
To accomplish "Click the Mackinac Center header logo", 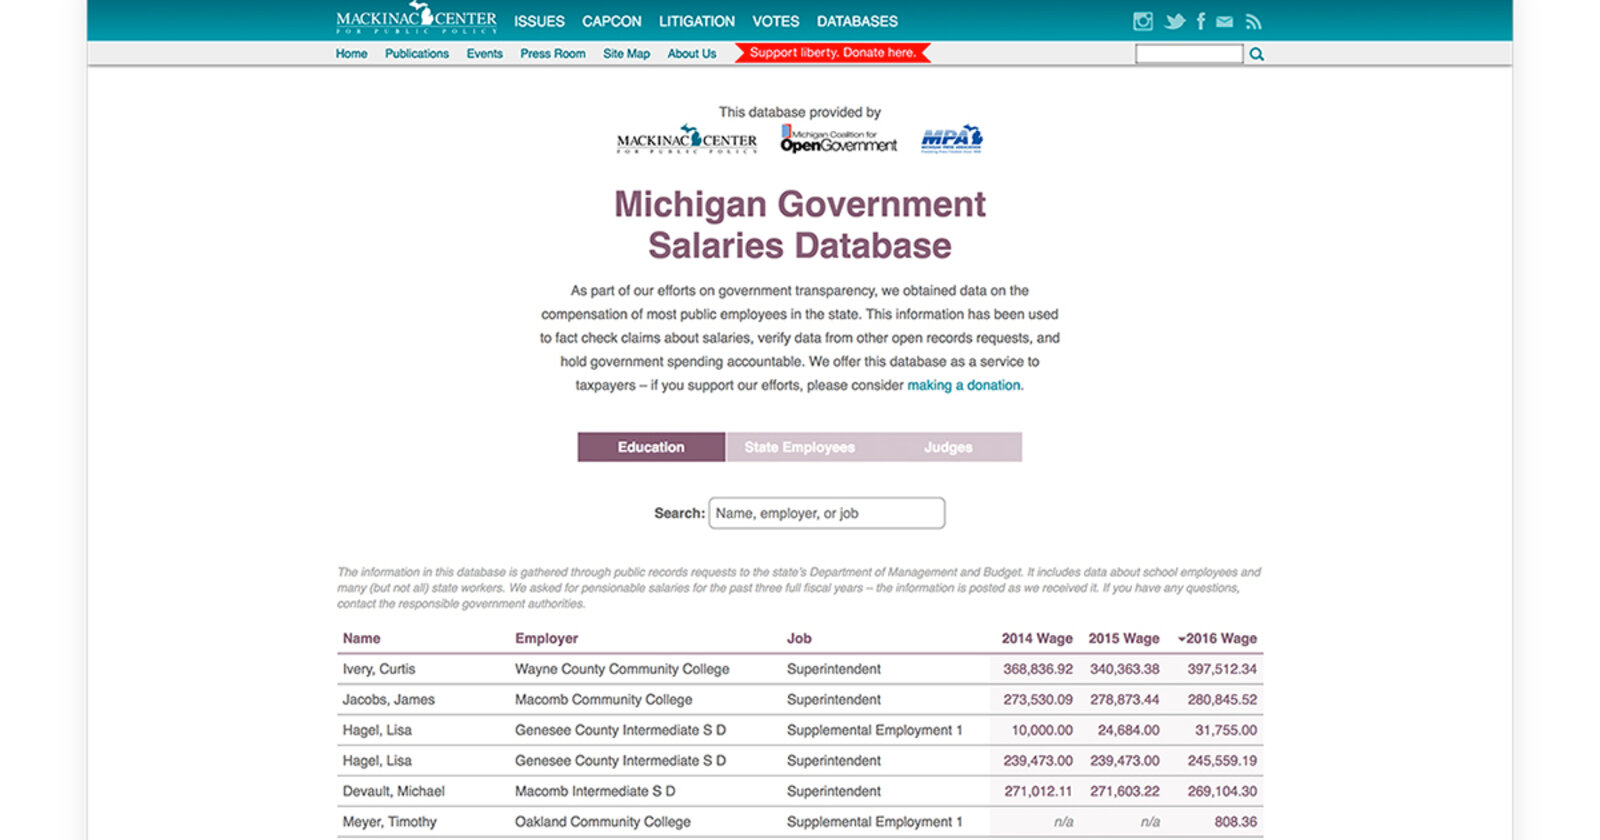I will [x=416, y=19].
